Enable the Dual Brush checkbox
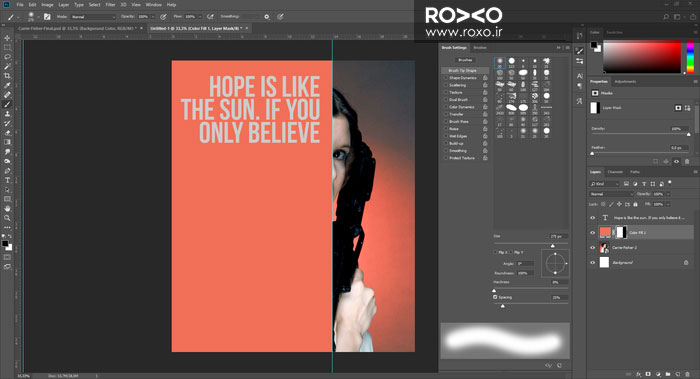The width and height of the screenshot is (700, 379). (446, 100)
